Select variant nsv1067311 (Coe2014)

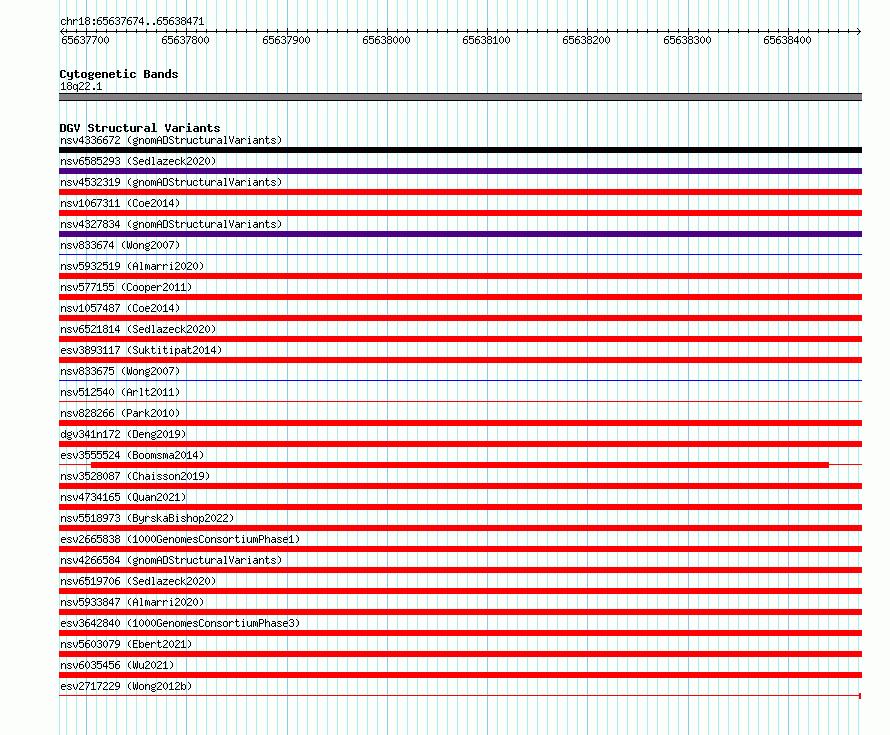[x=120, y=203]
